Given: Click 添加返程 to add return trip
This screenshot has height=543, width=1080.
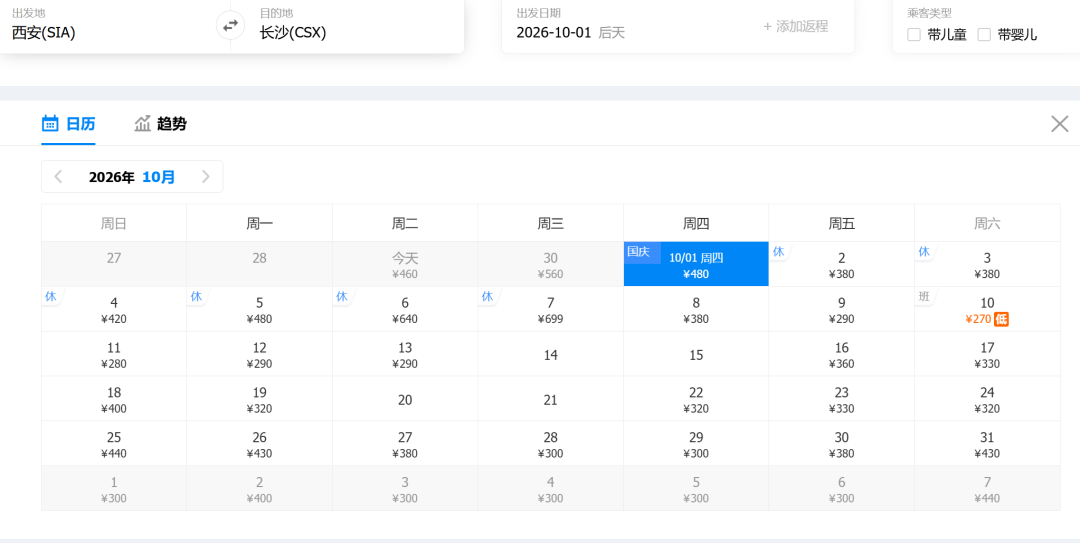Looking at the screenshot, I should pos(796,27).
